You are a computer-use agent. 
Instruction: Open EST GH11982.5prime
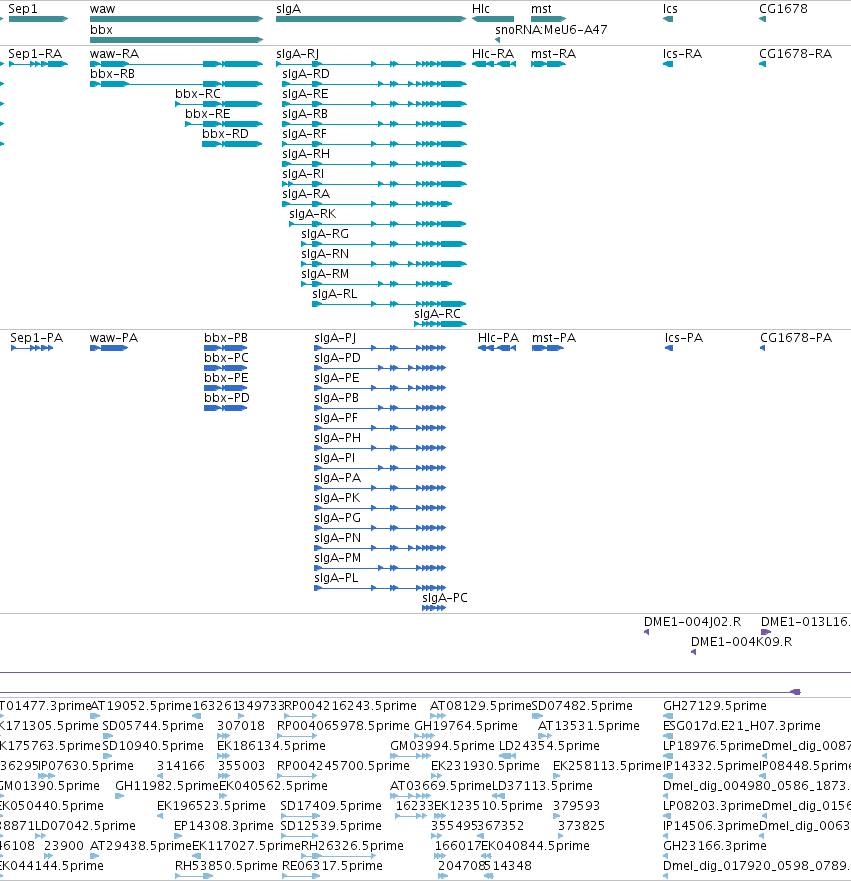(120, 796)
